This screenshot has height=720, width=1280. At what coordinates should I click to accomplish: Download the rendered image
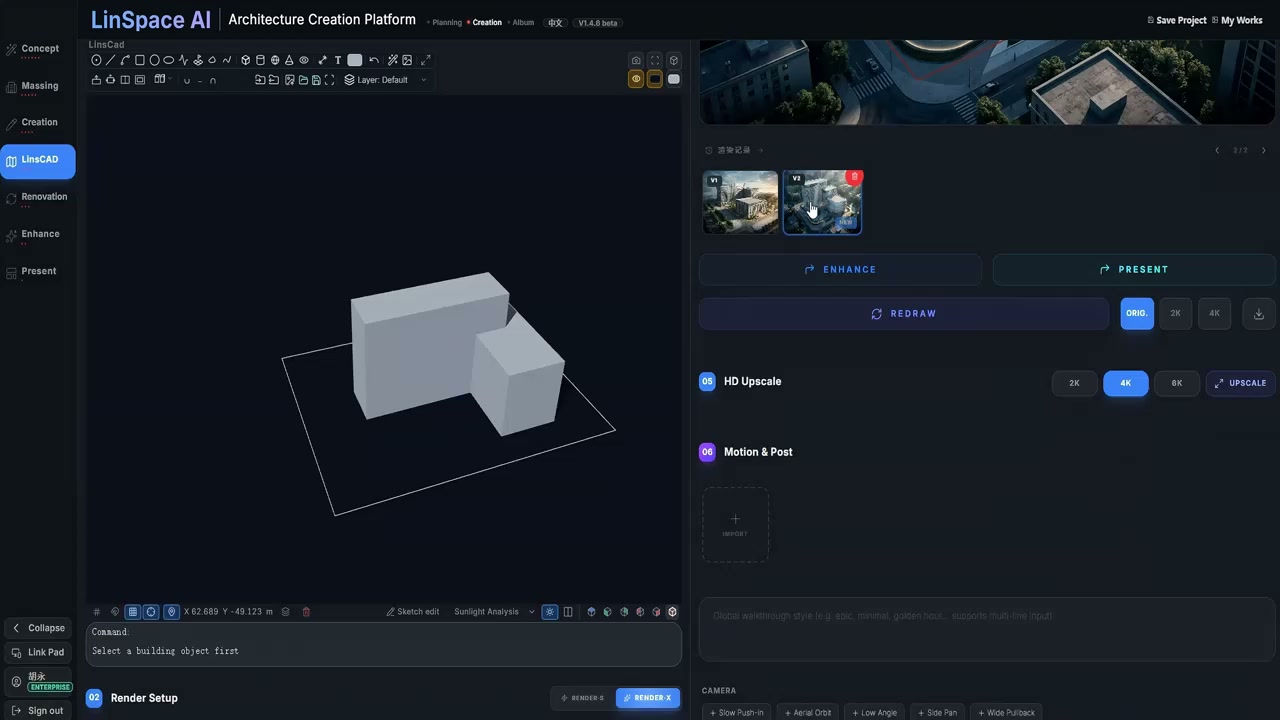[x=1259, y=314]
